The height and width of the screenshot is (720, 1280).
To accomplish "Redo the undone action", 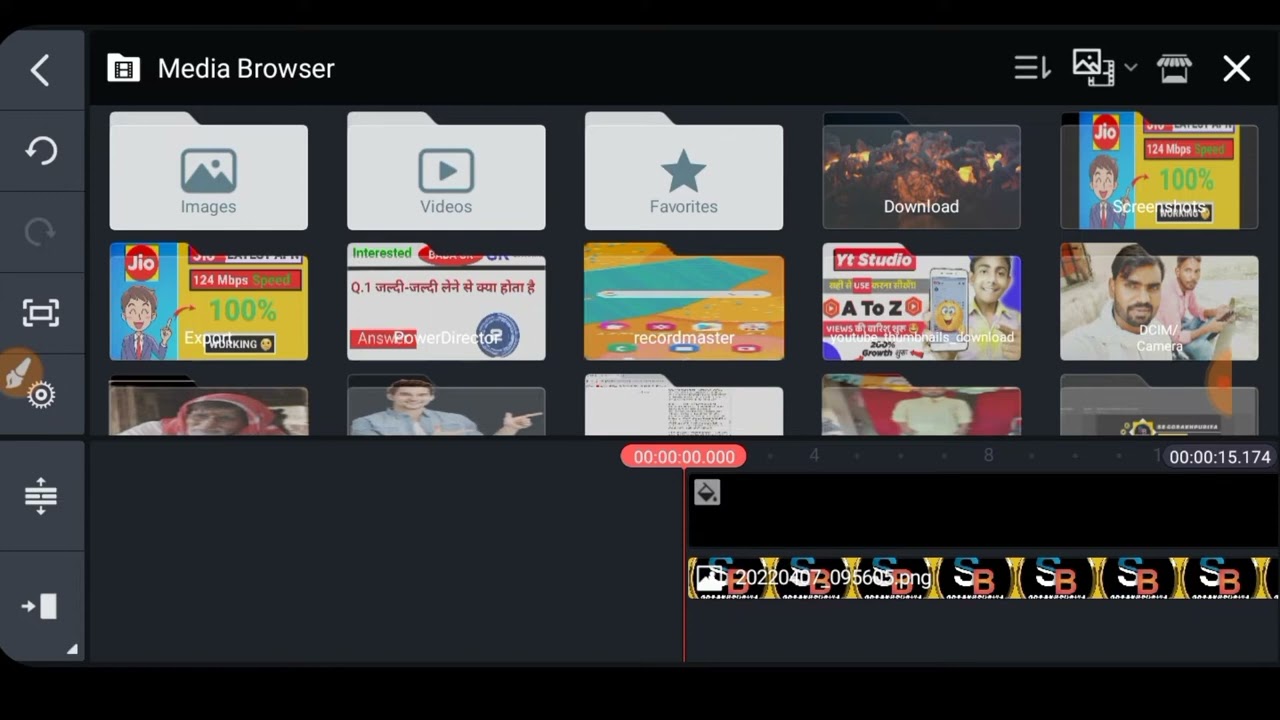I will click(x=40, y=232).
